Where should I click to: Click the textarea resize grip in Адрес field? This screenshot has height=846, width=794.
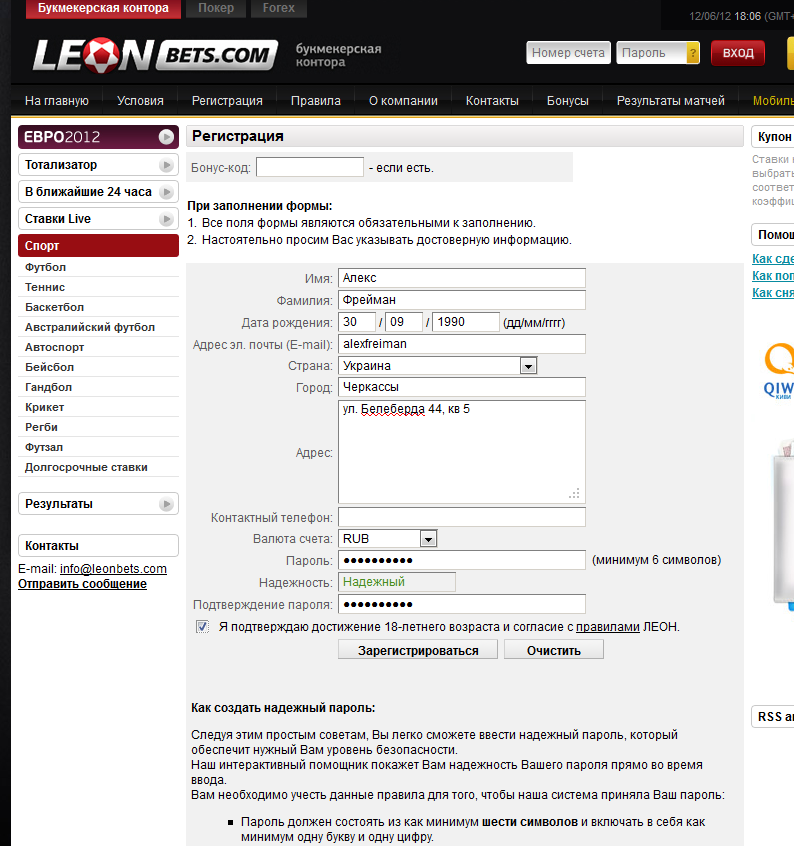pyautogui.click(x=574, y=493)
